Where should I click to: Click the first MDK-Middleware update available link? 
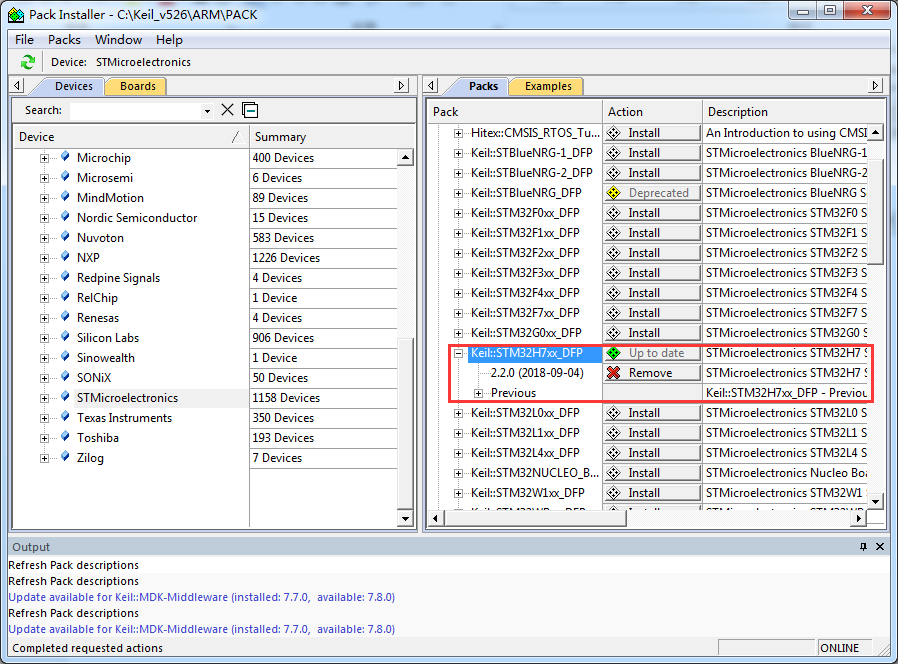202,597
